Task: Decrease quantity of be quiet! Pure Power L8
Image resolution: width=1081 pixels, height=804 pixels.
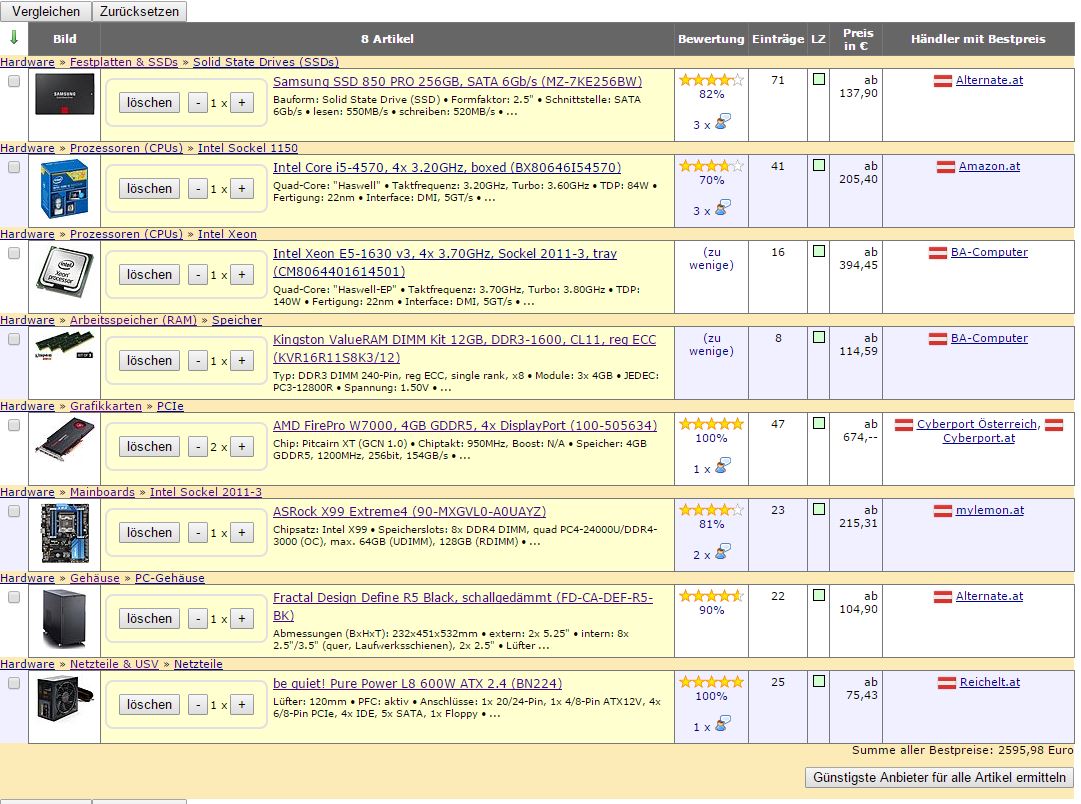Action: (198, 705)
